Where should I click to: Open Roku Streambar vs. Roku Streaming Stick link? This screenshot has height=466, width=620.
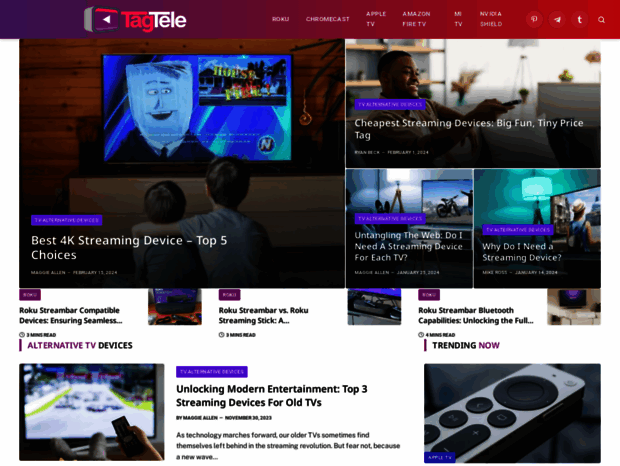pos(263,315)
